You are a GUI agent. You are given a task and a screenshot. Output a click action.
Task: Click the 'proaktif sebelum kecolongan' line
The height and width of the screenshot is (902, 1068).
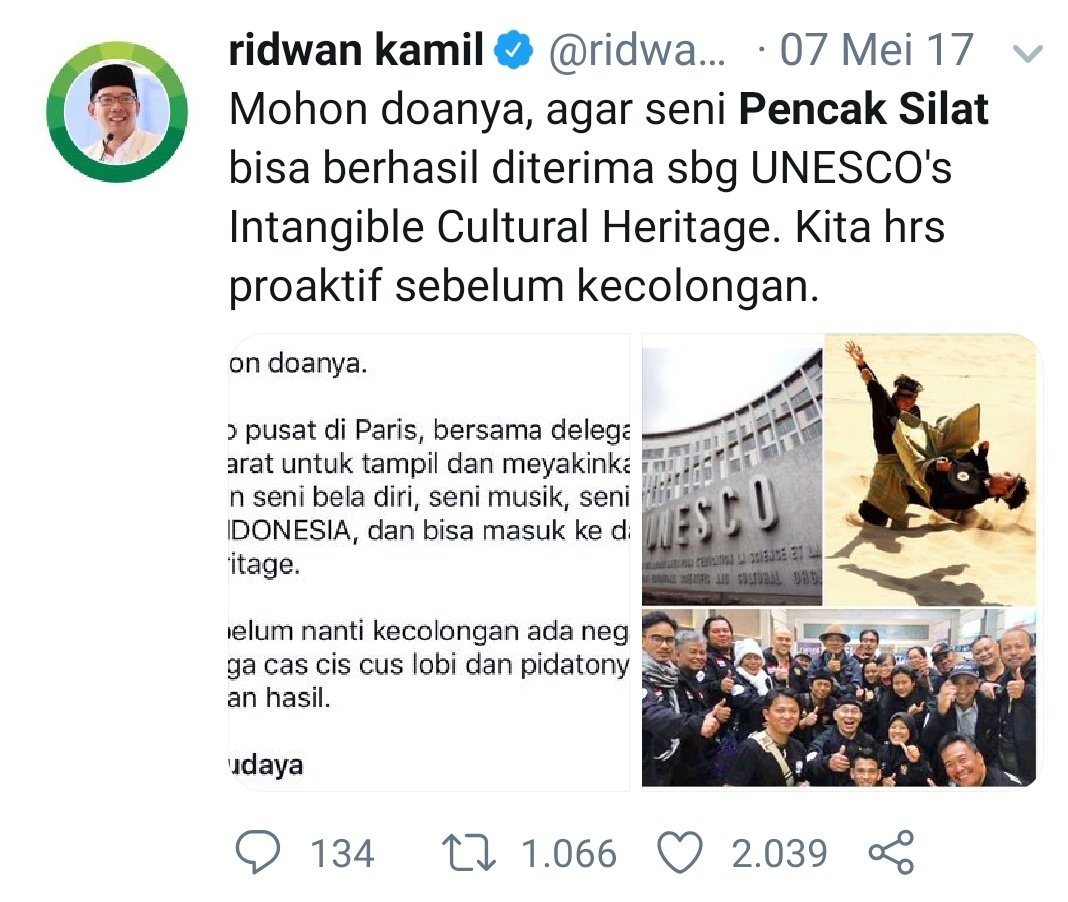(x=524, y=285)
